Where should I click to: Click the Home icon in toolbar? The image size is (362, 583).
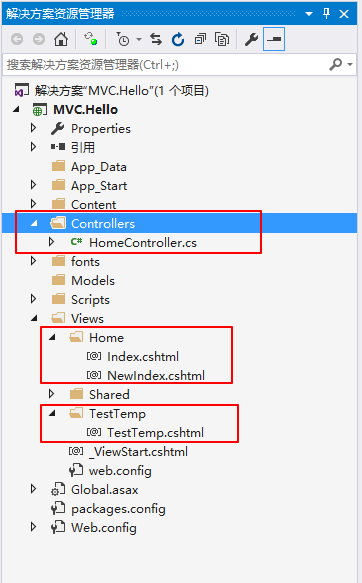61,39
